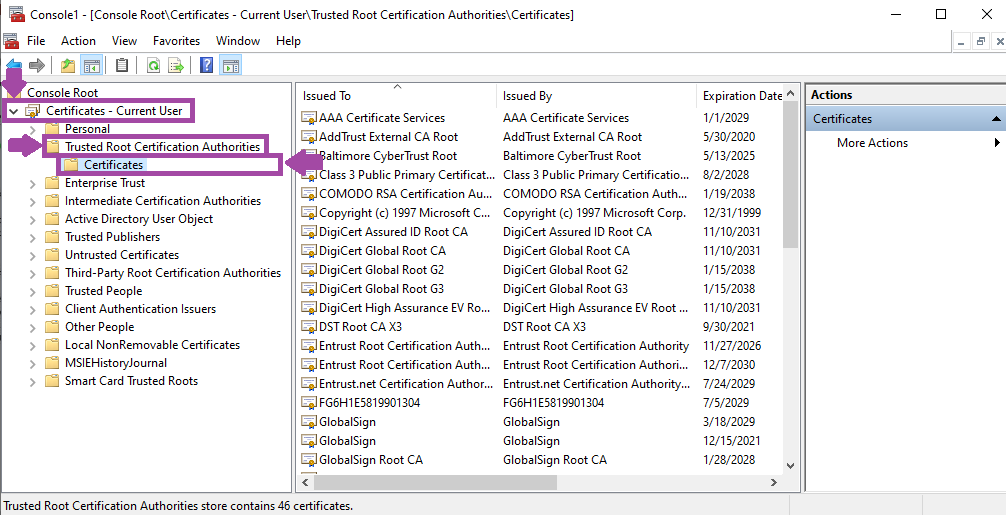The width and height of the screenshot is (1006, 515).
Task: Click the Up One Level folder icon
Action: [x=67, y=65]
